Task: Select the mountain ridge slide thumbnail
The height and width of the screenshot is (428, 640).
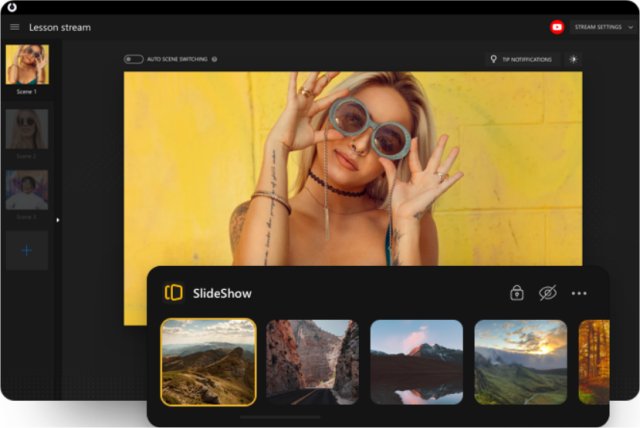Action: 209,362
